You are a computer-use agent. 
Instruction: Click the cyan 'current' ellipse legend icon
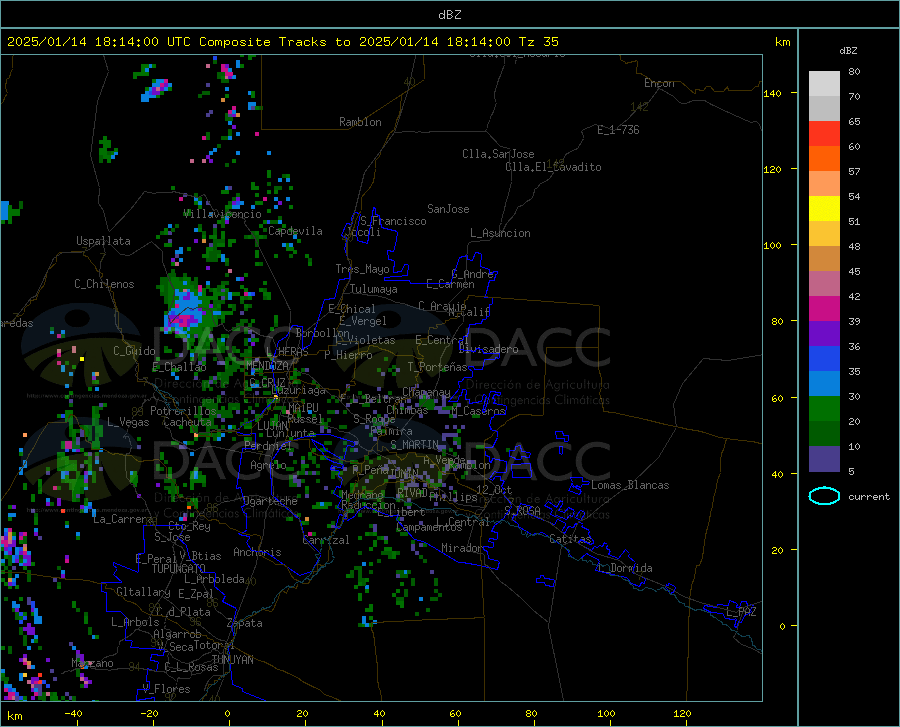(x=824, y=496)
